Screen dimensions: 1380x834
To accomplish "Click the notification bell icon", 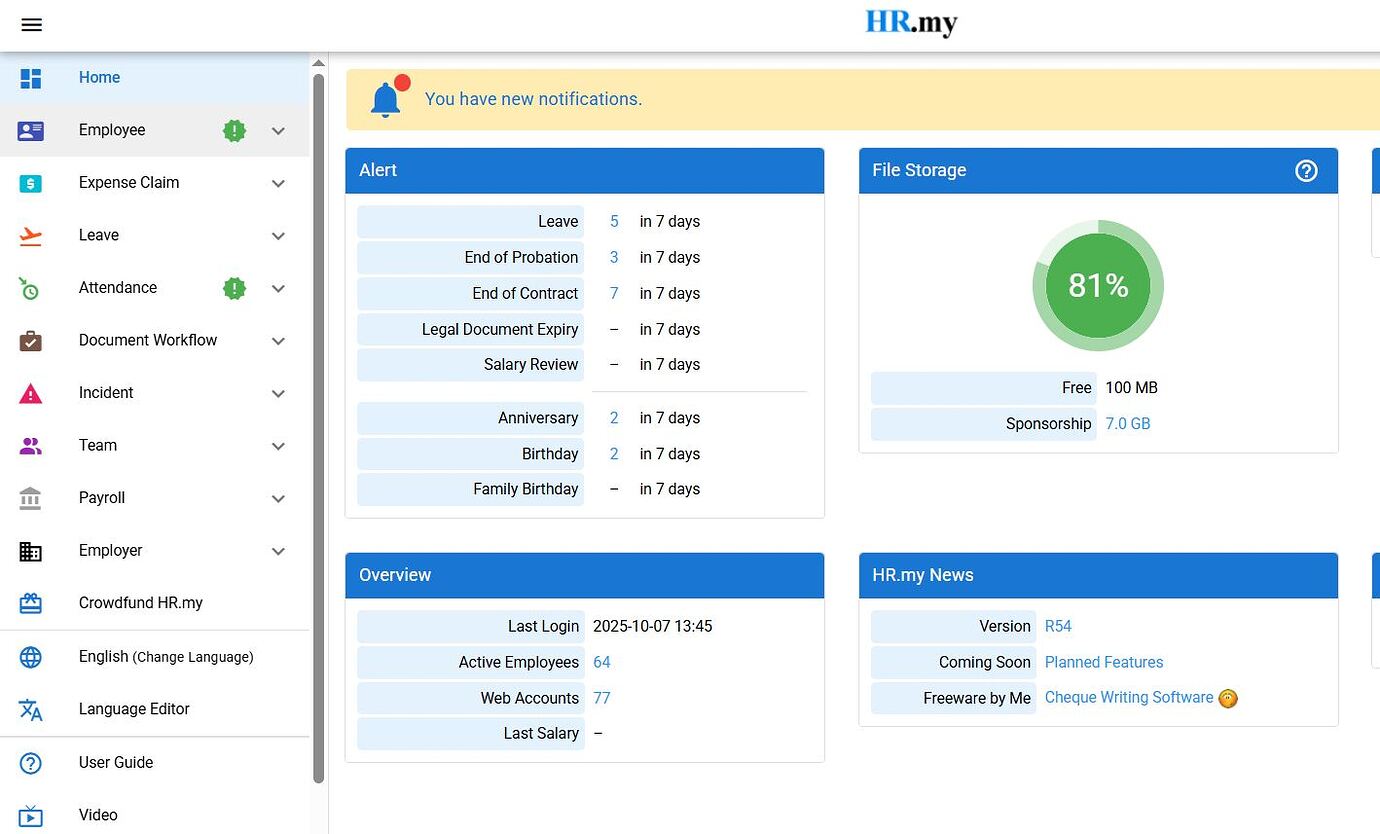I will 387,99.
